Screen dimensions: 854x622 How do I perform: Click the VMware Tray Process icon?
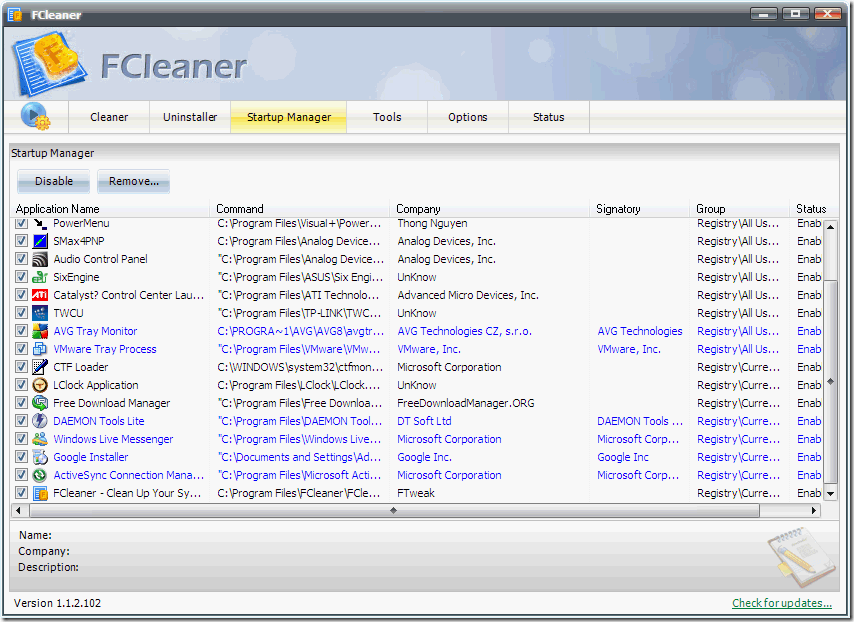point(40,349)
